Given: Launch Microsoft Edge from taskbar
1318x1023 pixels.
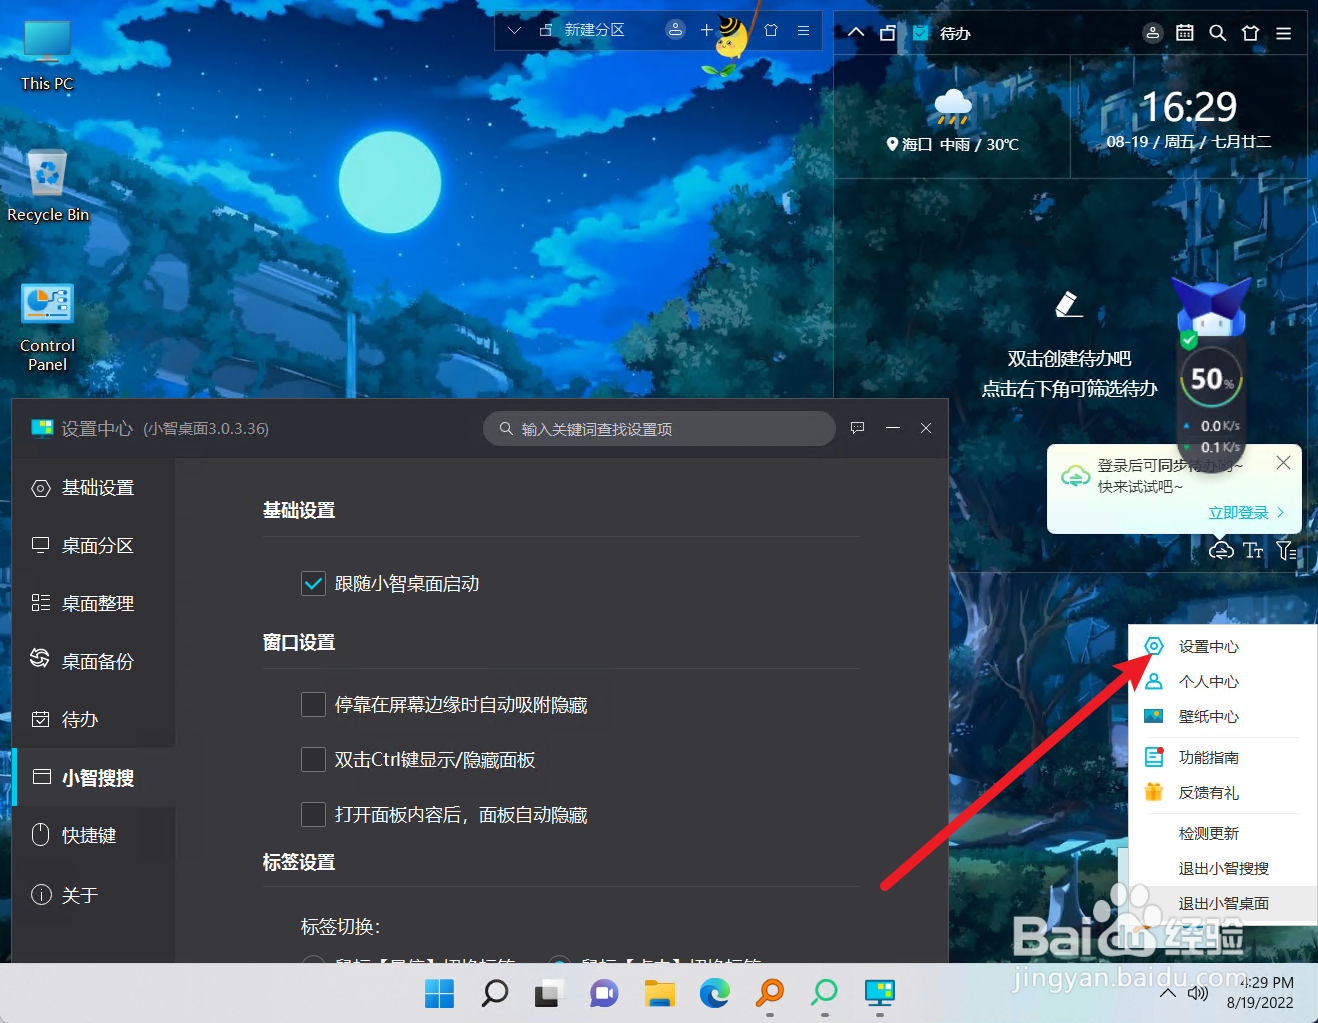Looking at the screenshot, I should (x=714, y=993).
